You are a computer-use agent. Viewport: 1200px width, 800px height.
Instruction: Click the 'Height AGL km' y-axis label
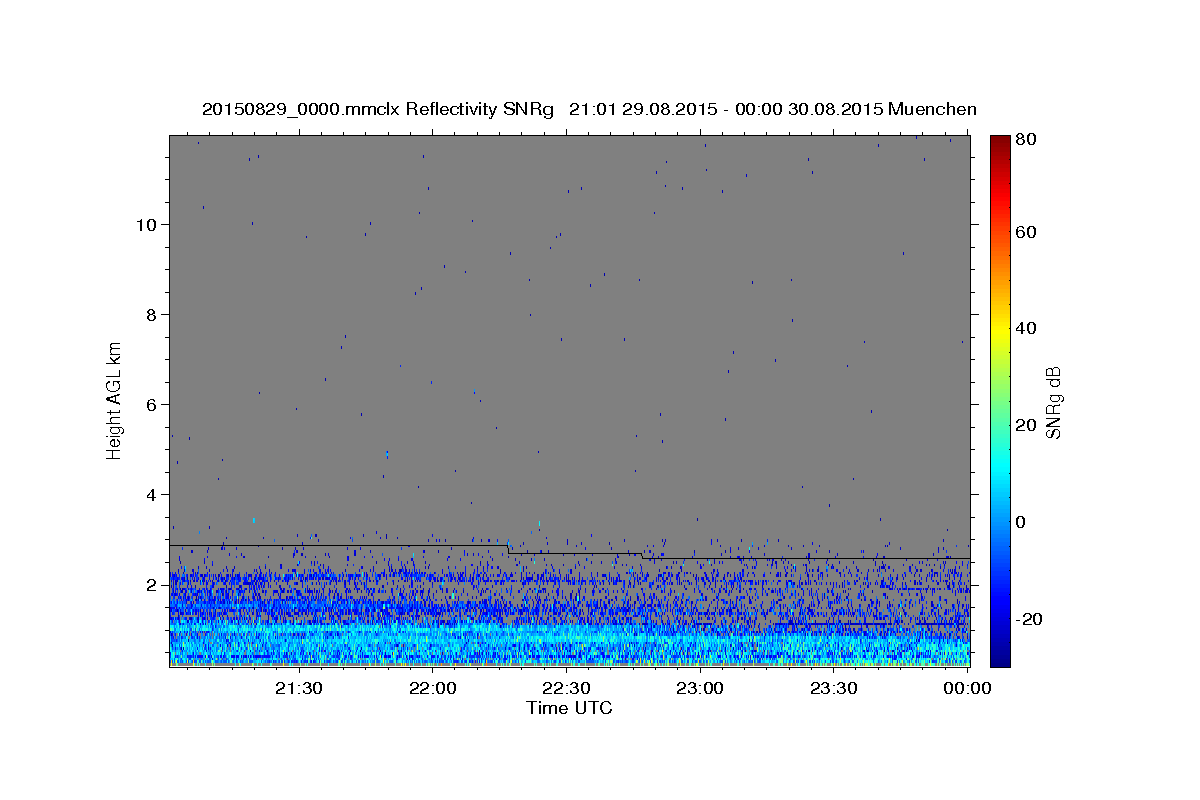click(115, 400)
